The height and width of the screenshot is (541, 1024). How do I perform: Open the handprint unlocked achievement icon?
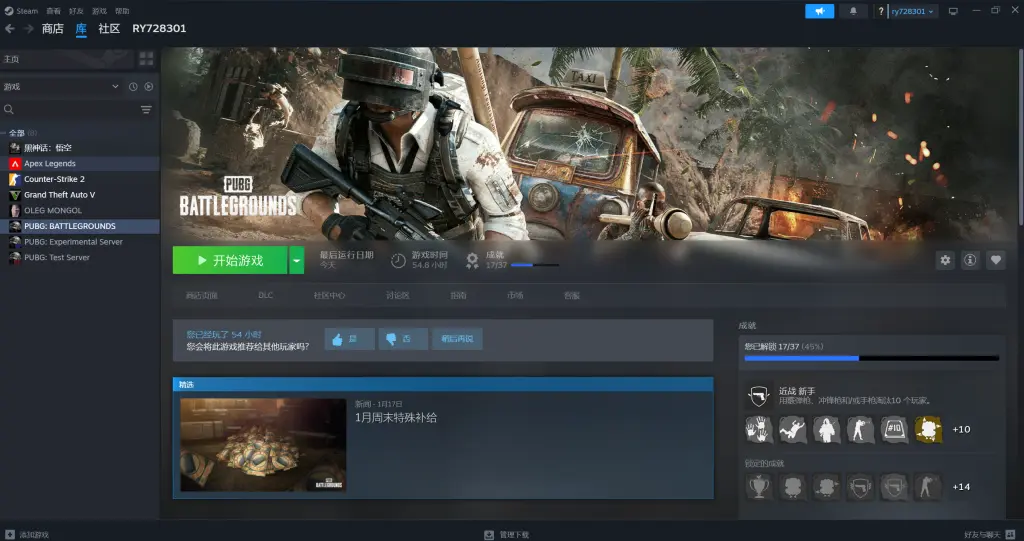point(759,430)
